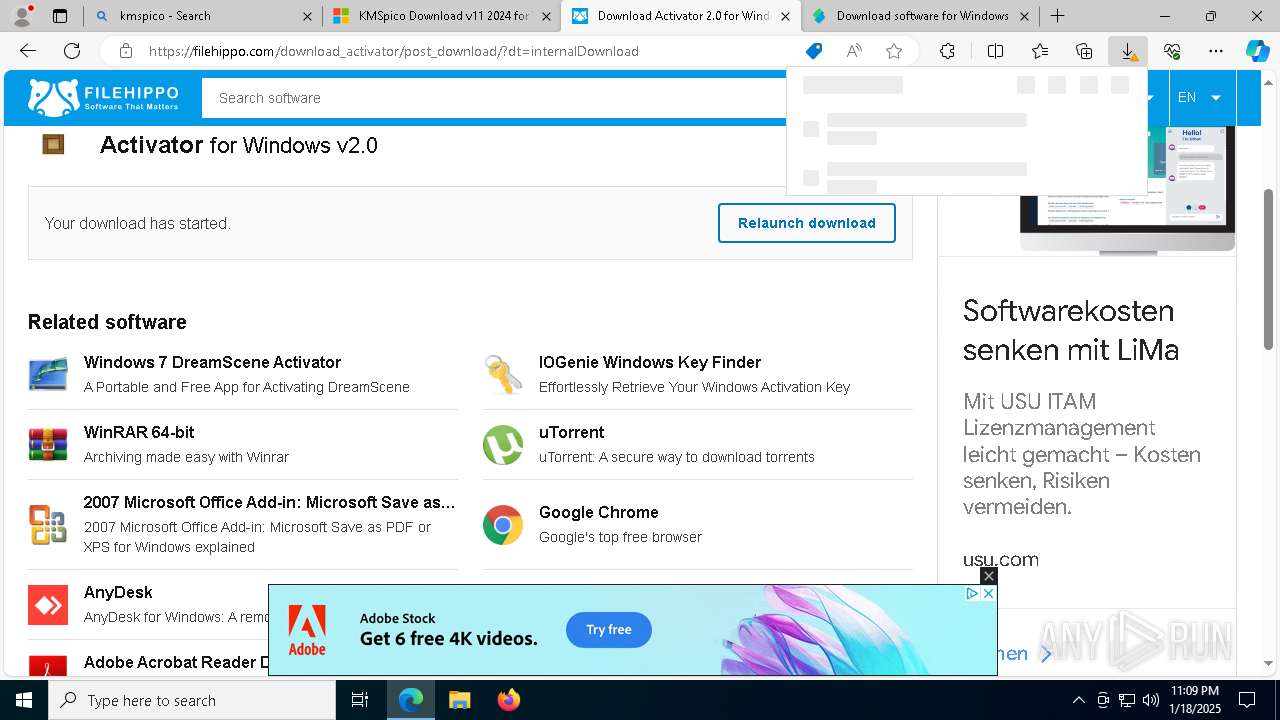Click the Windows taskbar search box
Image resolution: width=1280 pixels, height=720 pixels.
click(x=192, y=700)
